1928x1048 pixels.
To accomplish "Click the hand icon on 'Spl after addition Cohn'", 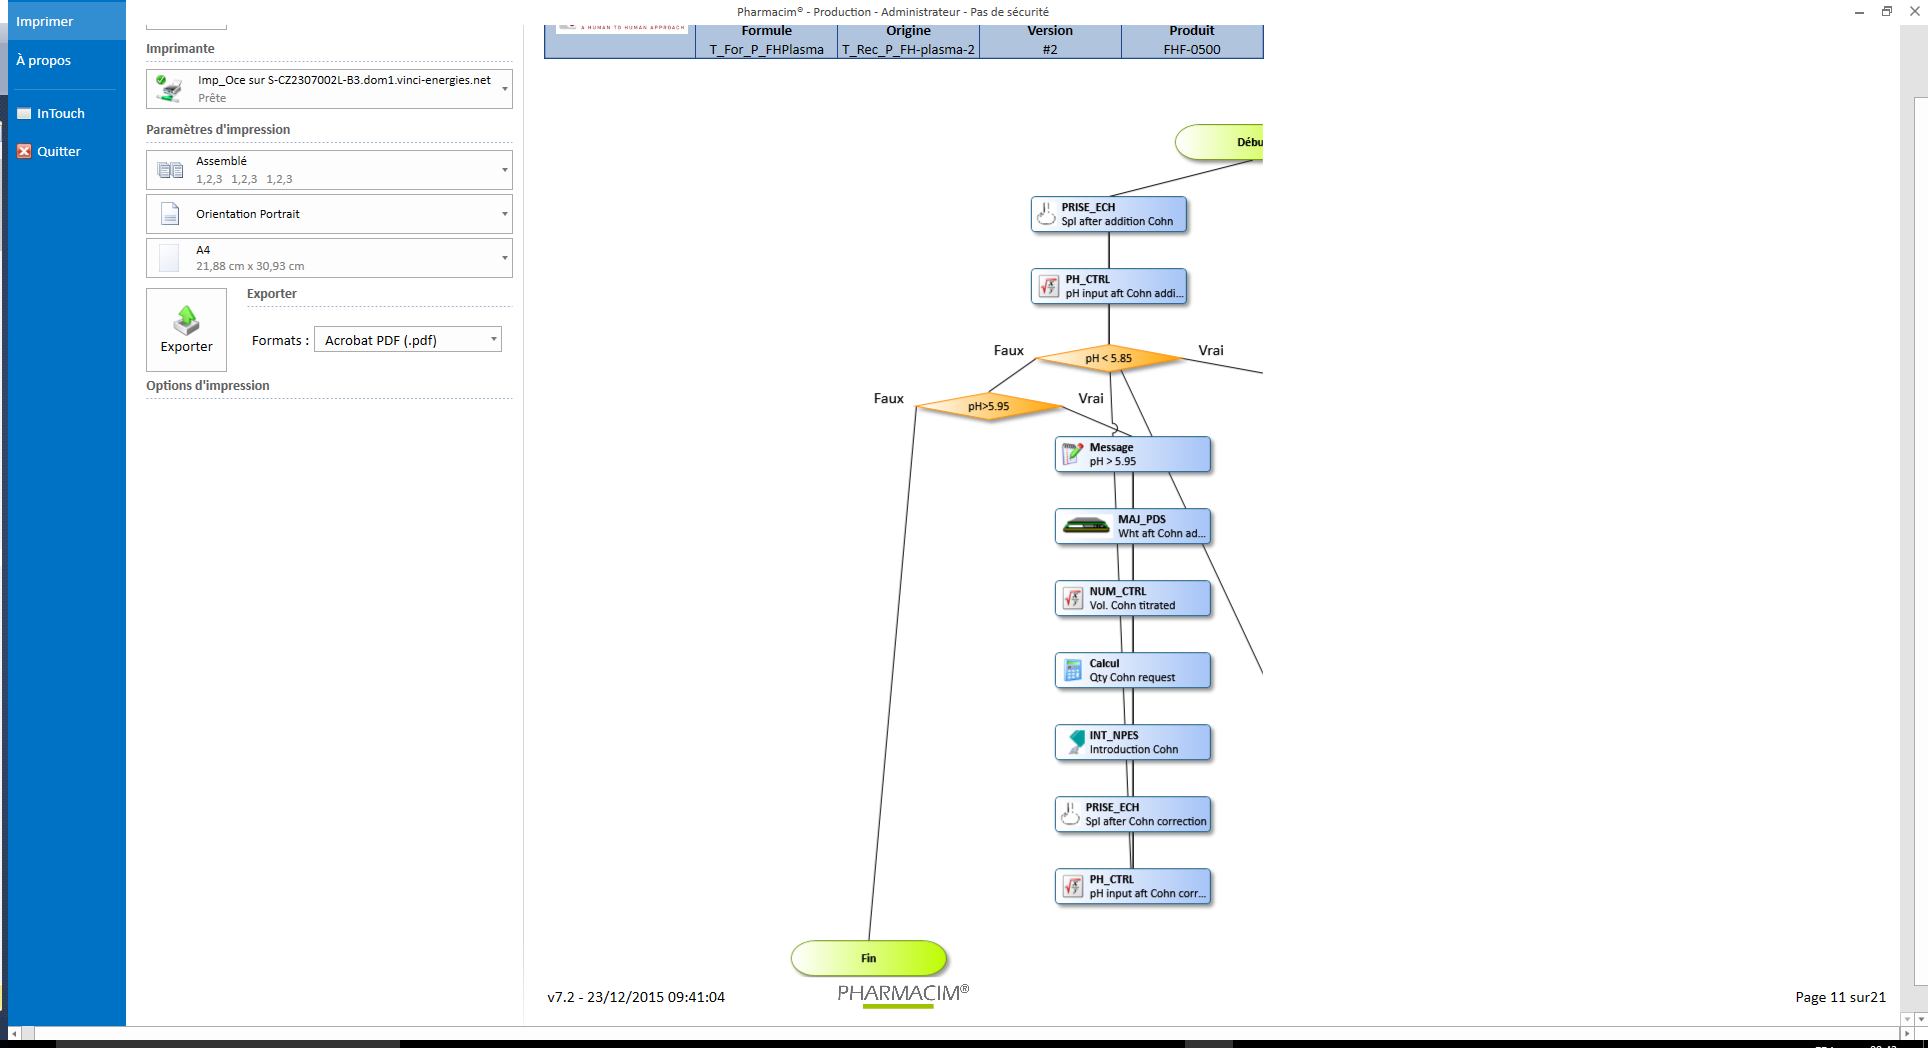I will click(1046, 214).
